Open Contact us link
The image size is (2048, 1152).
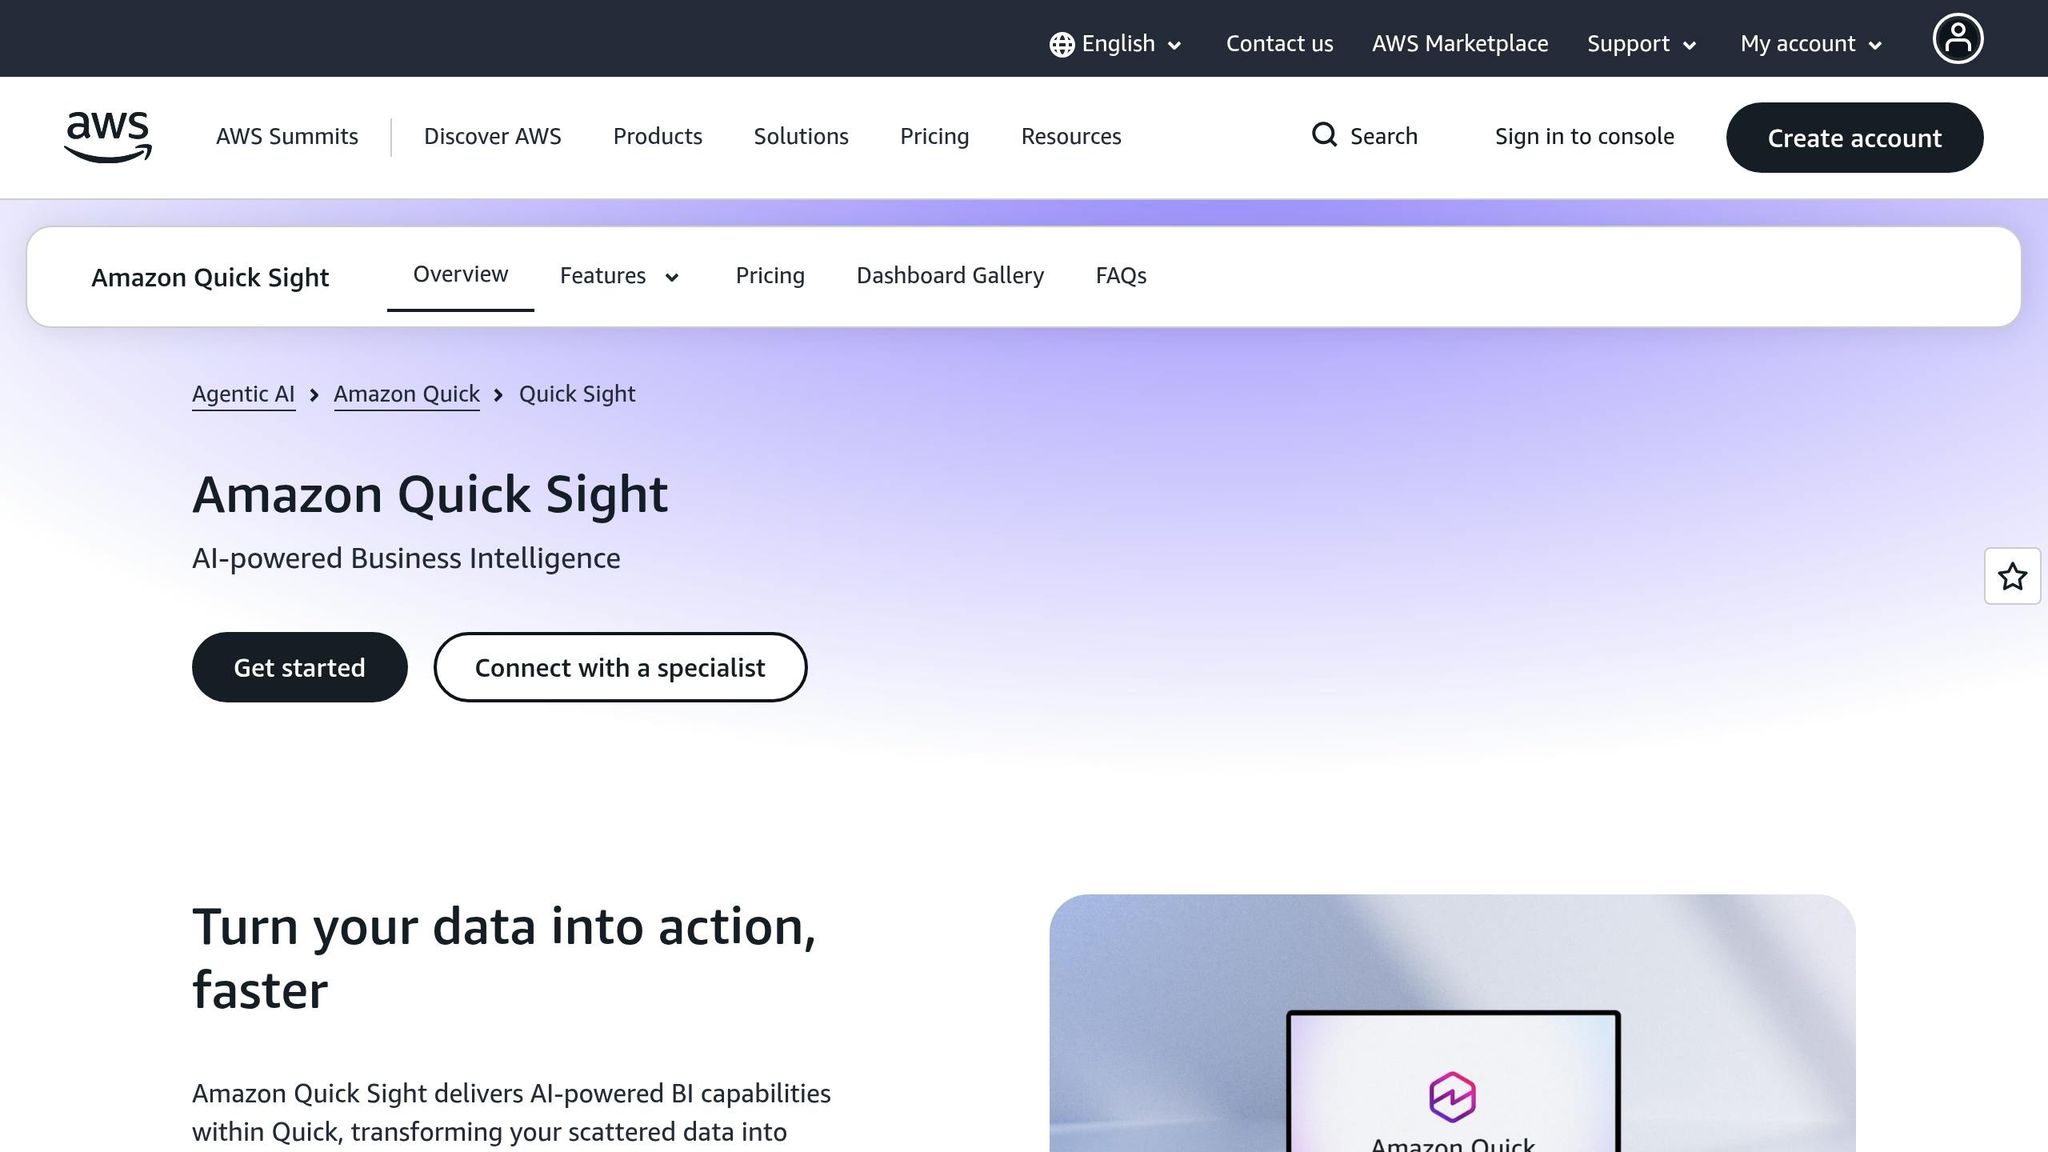(1279, 44)
